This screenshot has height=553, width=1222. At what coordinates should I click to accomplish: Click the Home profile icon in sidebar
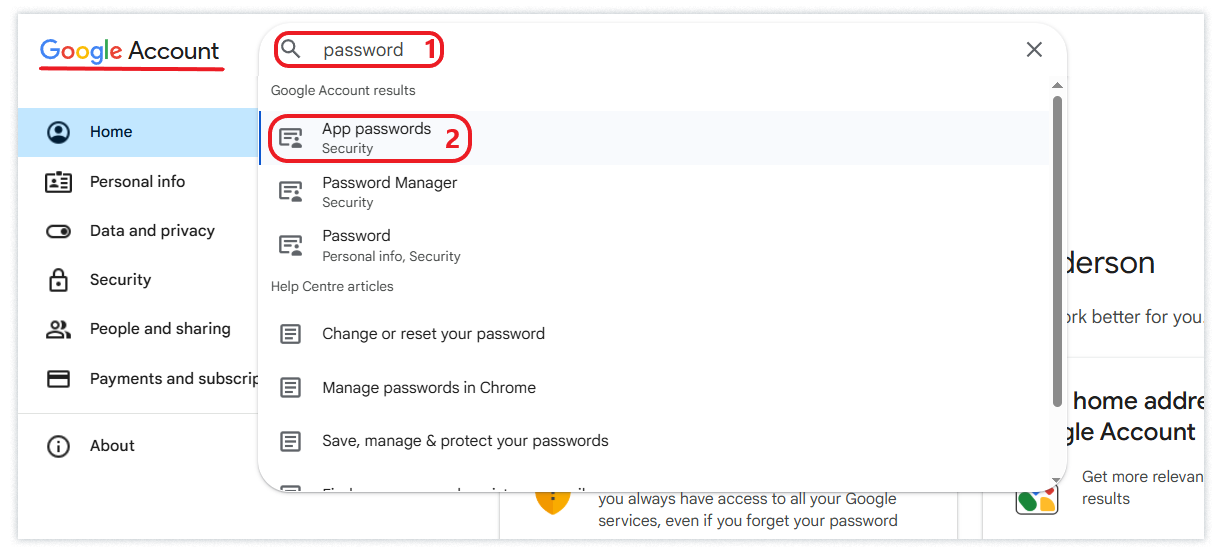click(x=59, y=132)
